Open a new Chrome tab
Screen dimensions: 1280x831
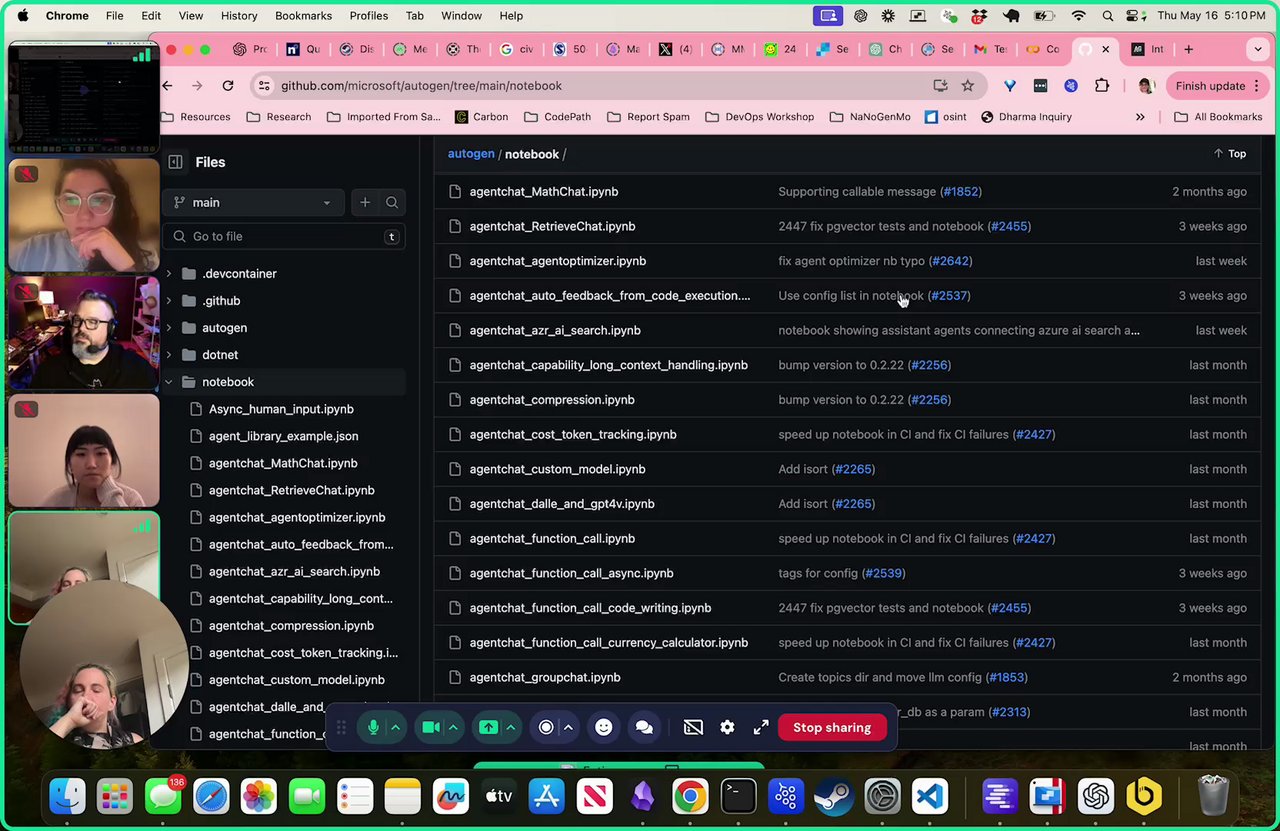tap(1188, 49)
